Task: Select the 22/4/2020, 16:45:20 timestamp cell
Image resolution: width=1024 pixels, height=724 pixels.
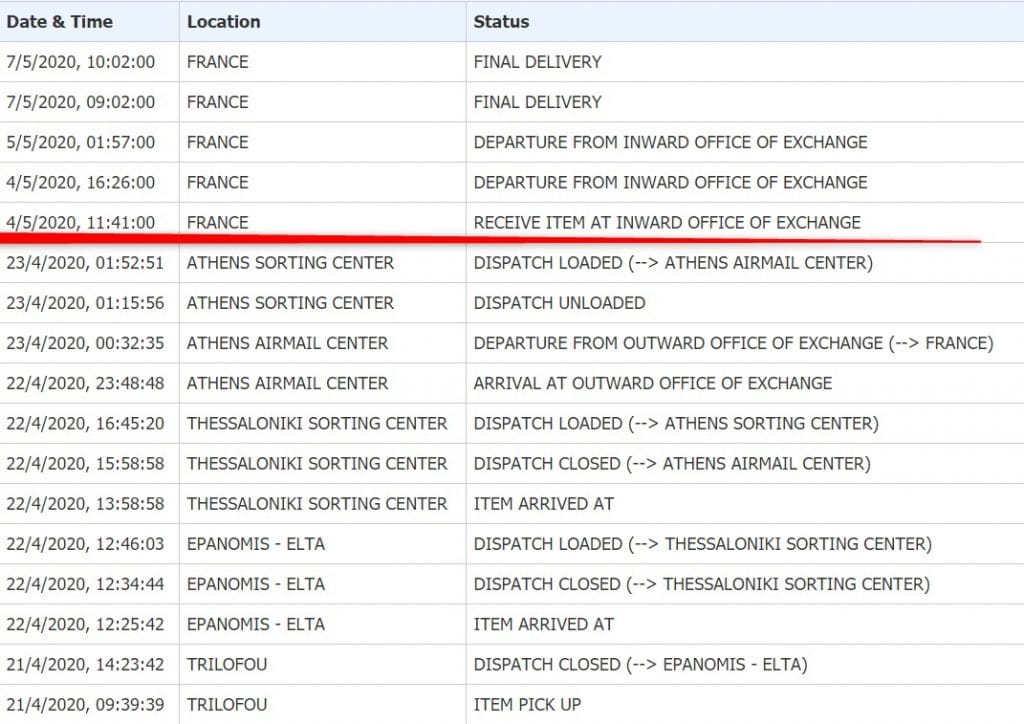Action: click(x=85, y=423)
